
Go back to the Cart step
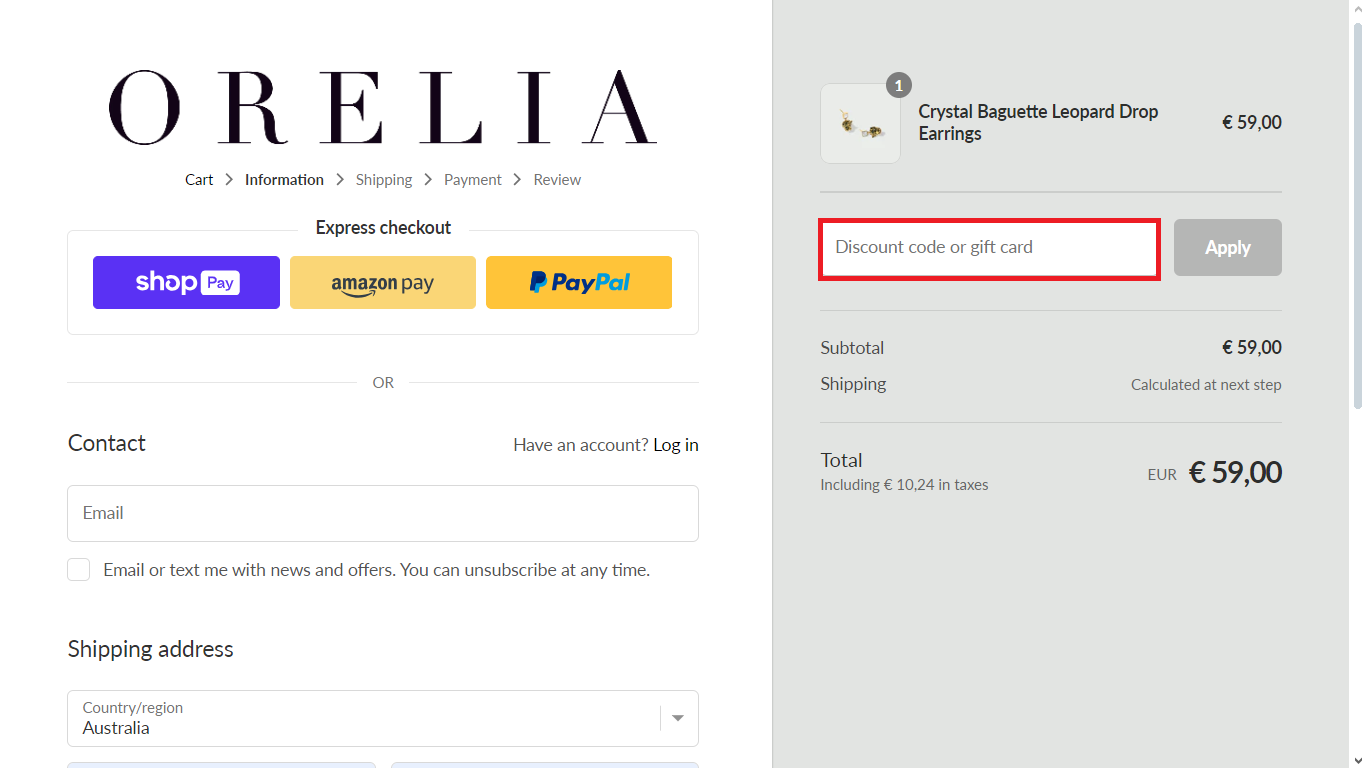(199, 179)
